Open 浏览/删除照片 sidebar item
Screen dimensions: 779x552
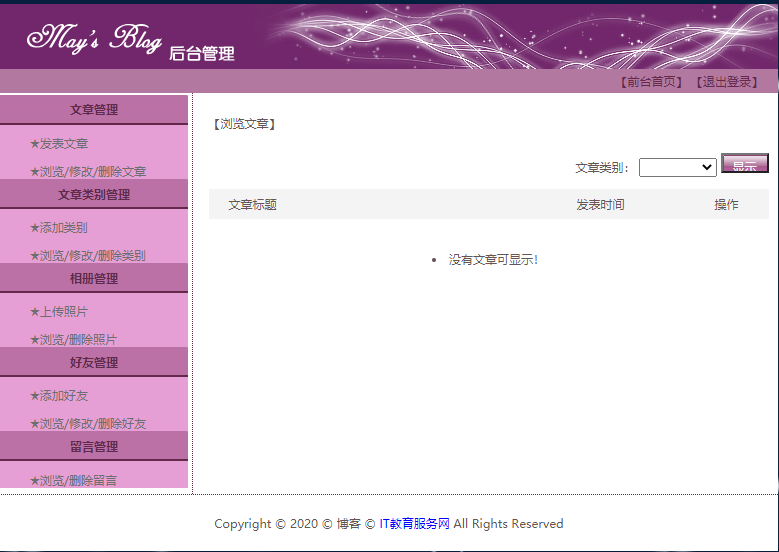[x=74, y=339]
